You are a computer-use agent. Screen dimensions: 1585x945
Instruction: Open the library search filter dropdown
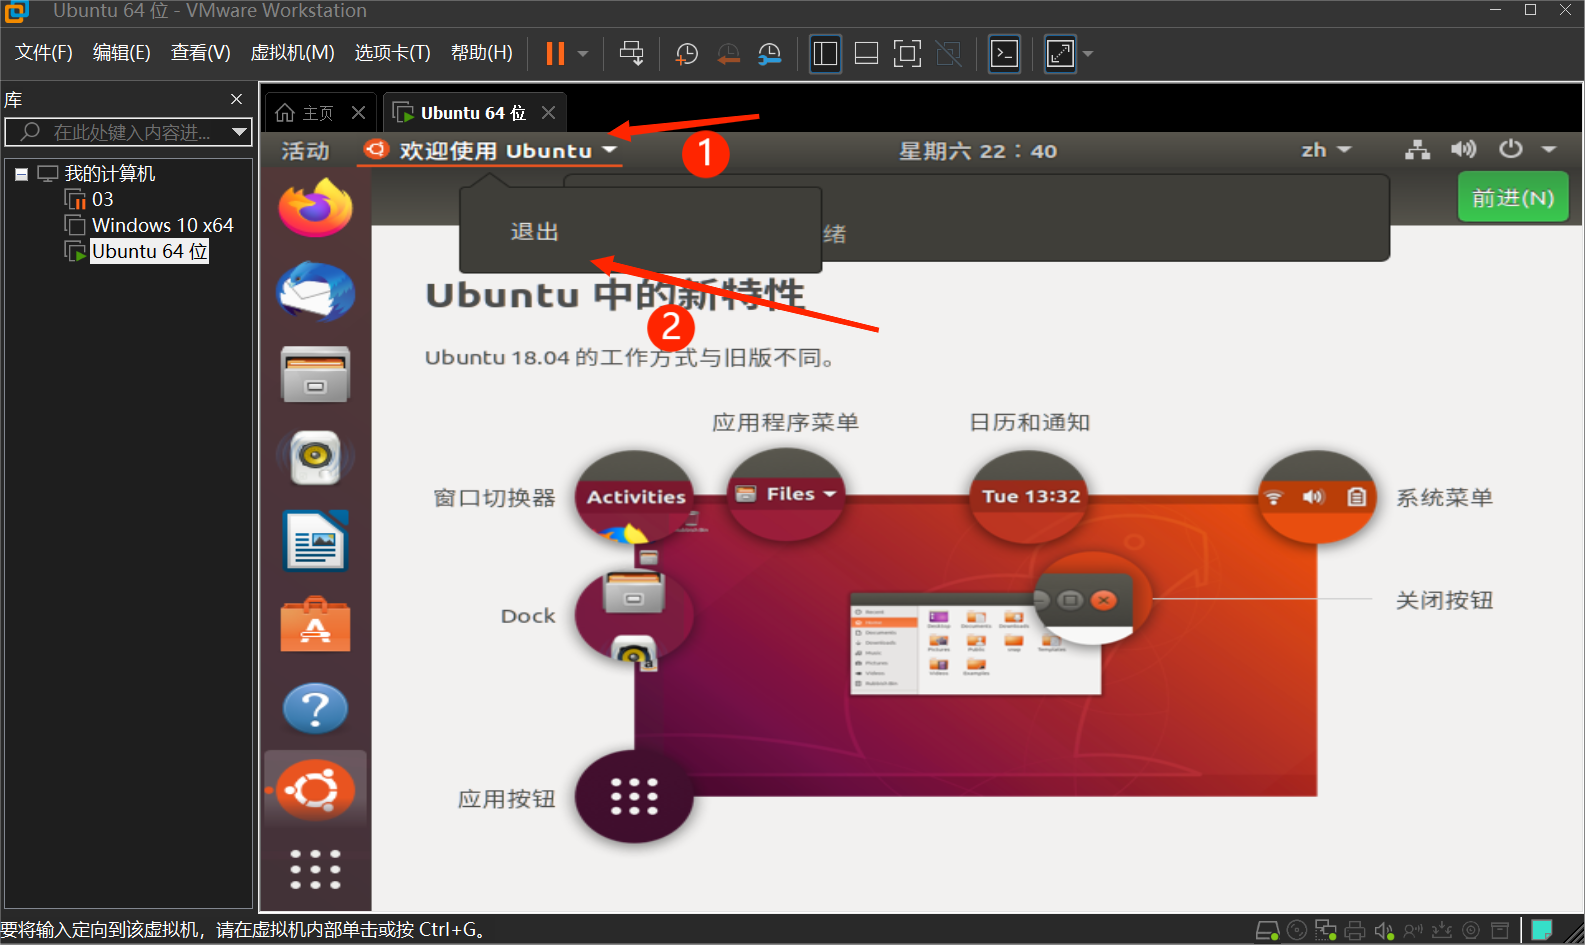pyautogui.click(x=239, y=132)
